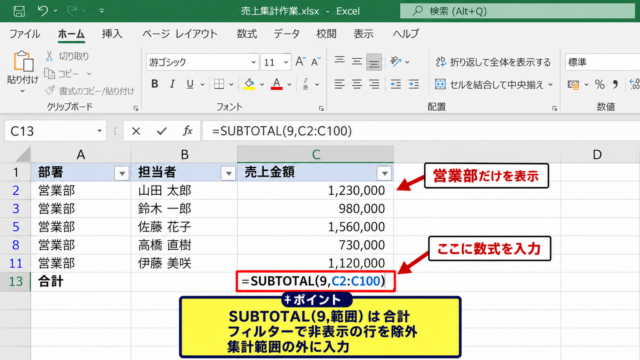The height and width of the screenshot is (360, 640).
Task: Open the クリップボード dialog launcher
Action: pyautogui.click(x=136, y=108)
